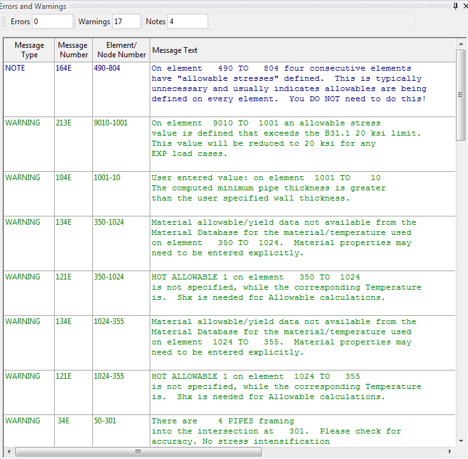The width and height of the screenshot is (468, 459).
Task: Sort by Message Type column header
Action: coord(29,50)
